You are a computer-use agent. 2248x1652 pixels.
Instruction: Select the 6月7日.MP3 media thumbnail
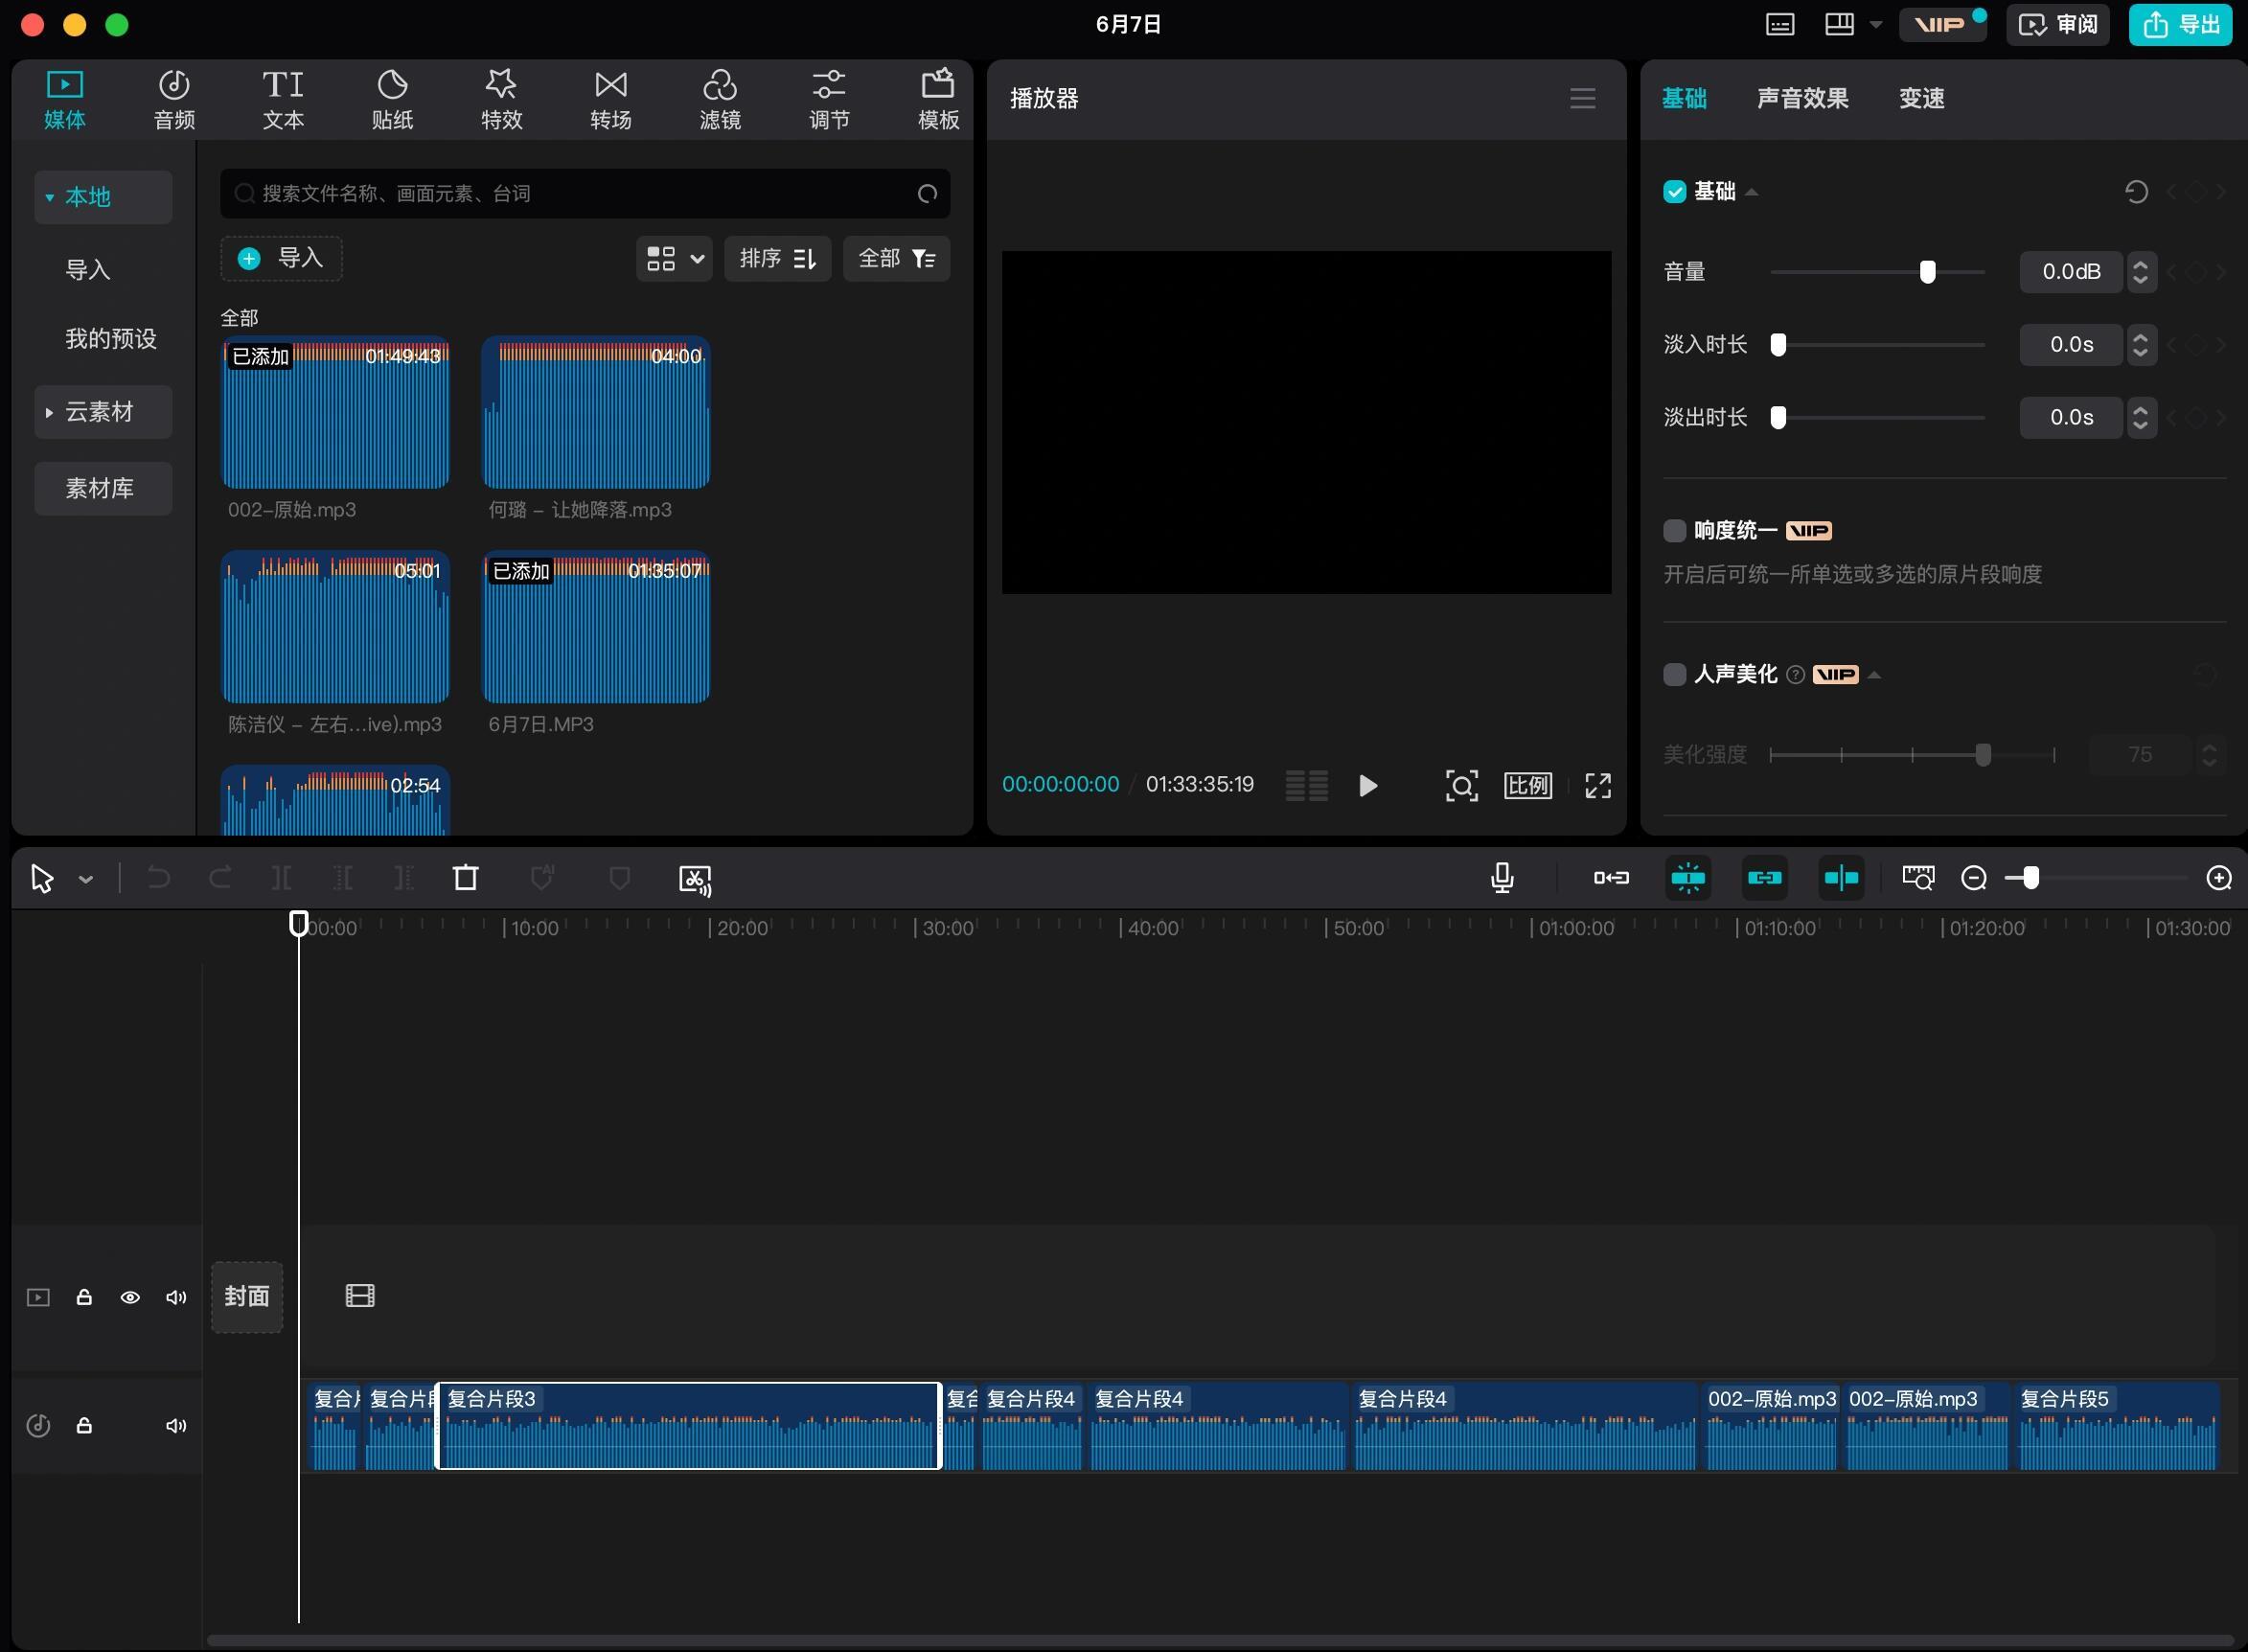coord(596,627)
